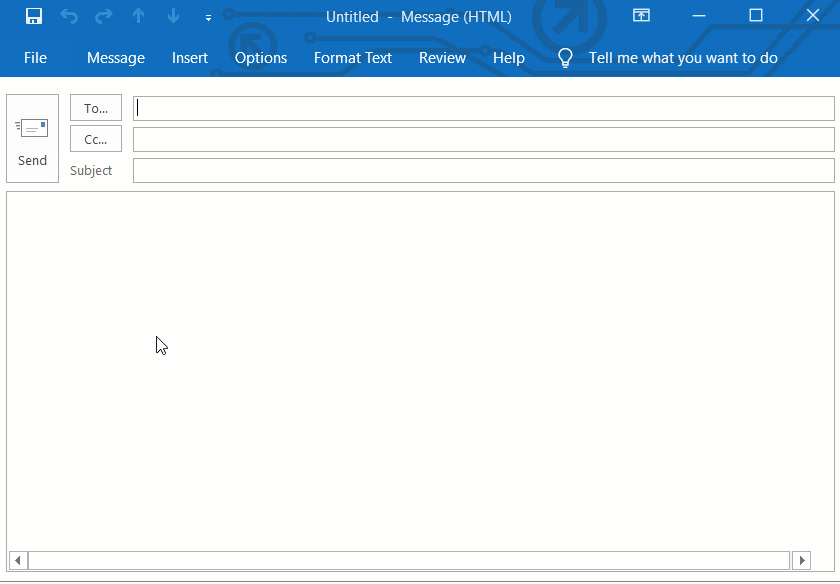Screen dimensions: 840x584
Task: Click the Ribbon Display Options icon
Action: click(641, 16)
